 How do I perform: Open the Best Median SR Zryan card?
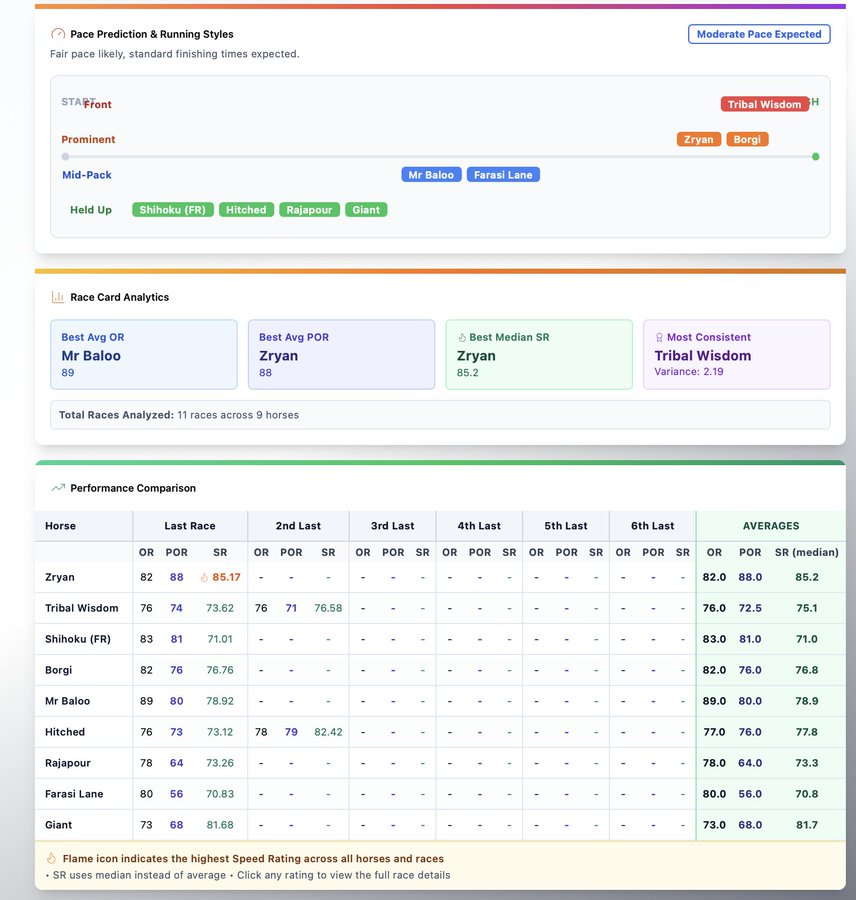tap(539, 355)
